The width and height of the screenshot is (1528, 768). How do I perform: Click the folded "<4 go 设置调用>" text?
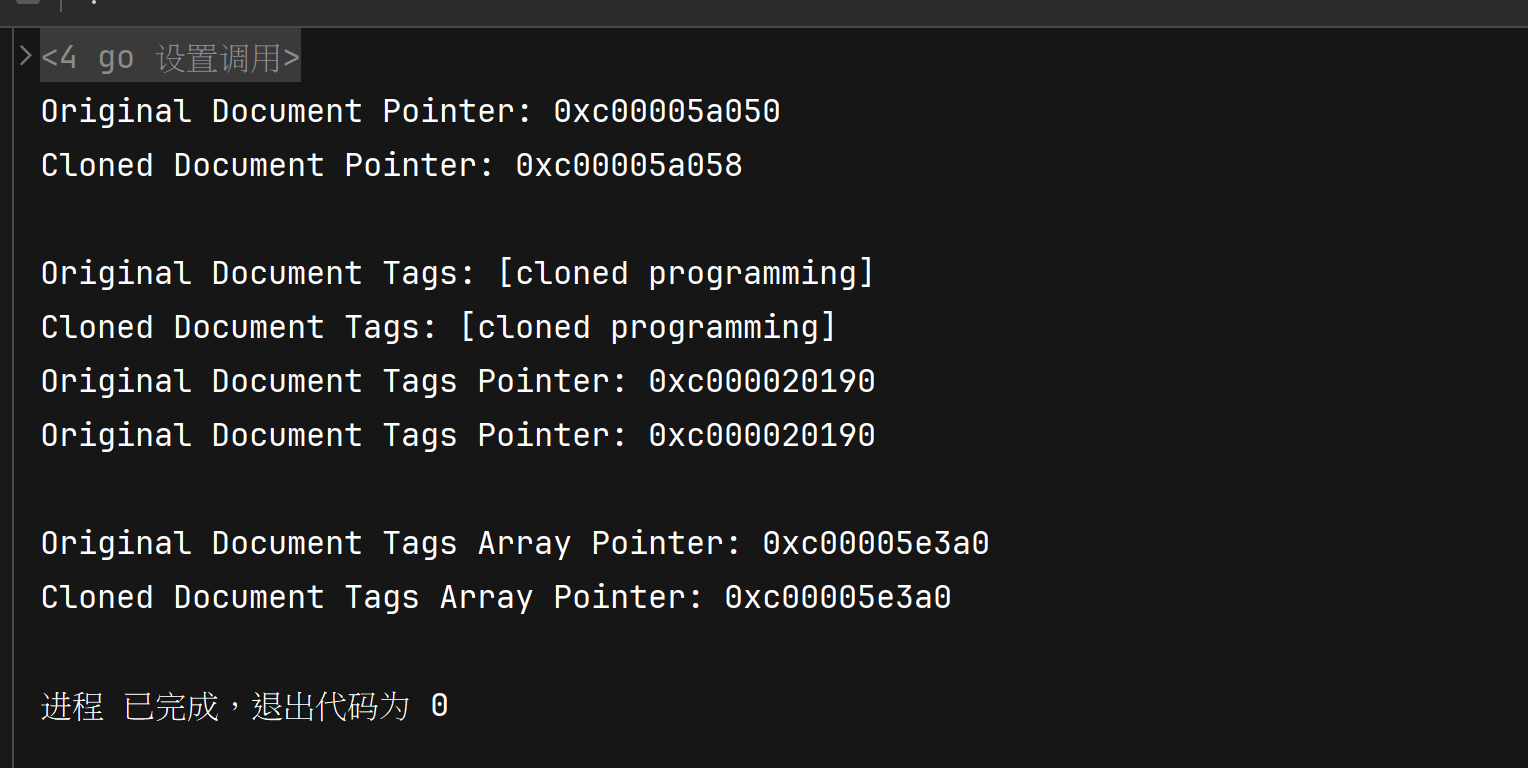[170, 58]
